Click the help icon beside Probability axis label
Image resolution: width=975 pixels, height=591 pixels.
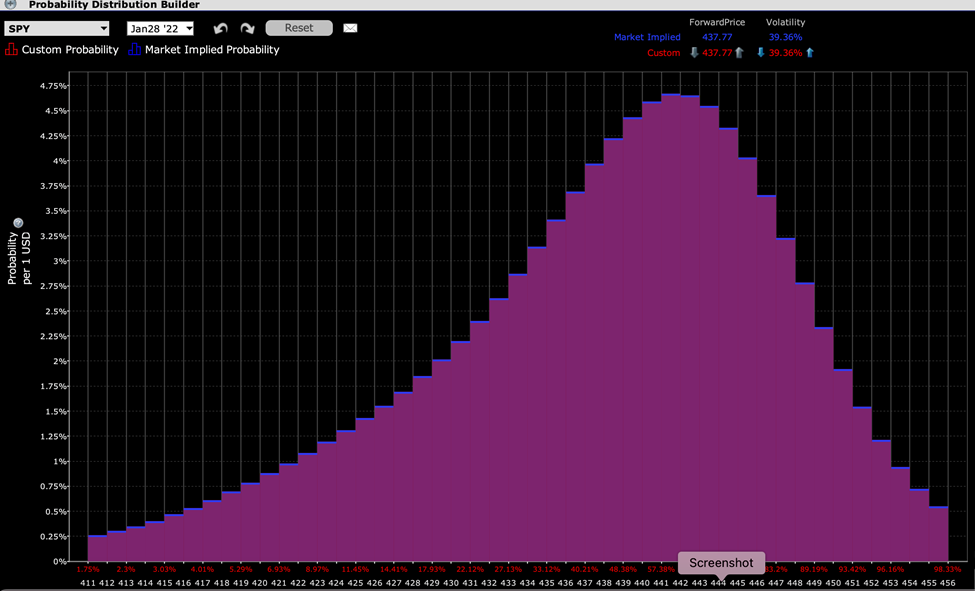click(x=18, y=223)
